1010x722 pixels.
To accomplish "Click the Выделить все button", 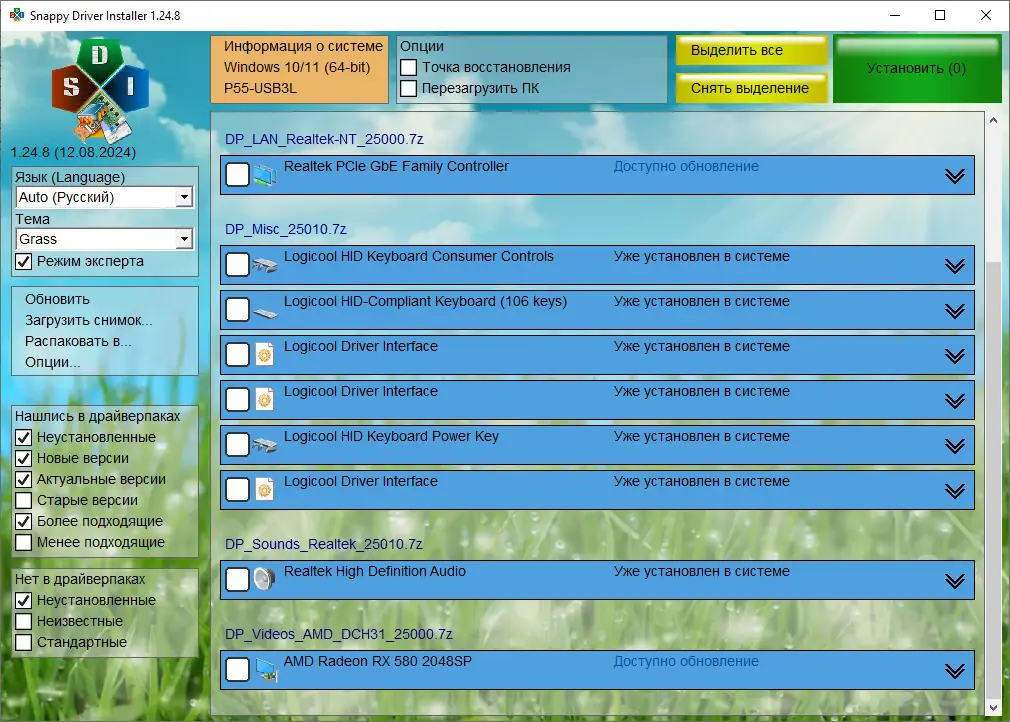I will coord(751,50).
